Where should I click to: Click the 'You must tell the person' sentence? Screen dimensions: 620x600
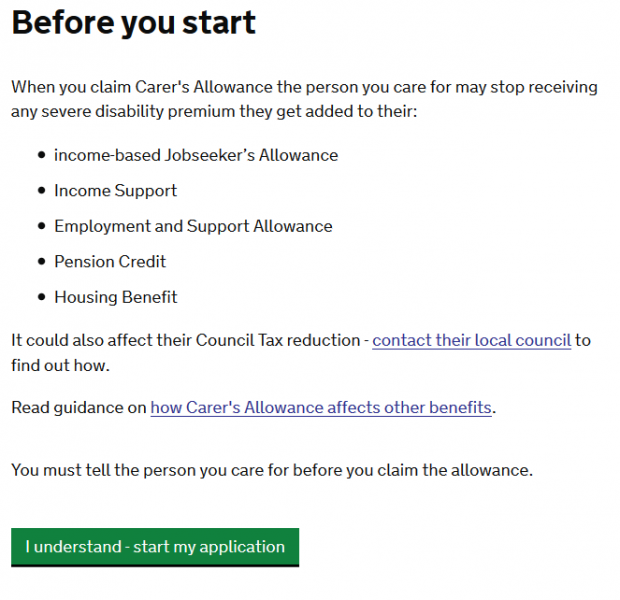[x=272, y=470]
